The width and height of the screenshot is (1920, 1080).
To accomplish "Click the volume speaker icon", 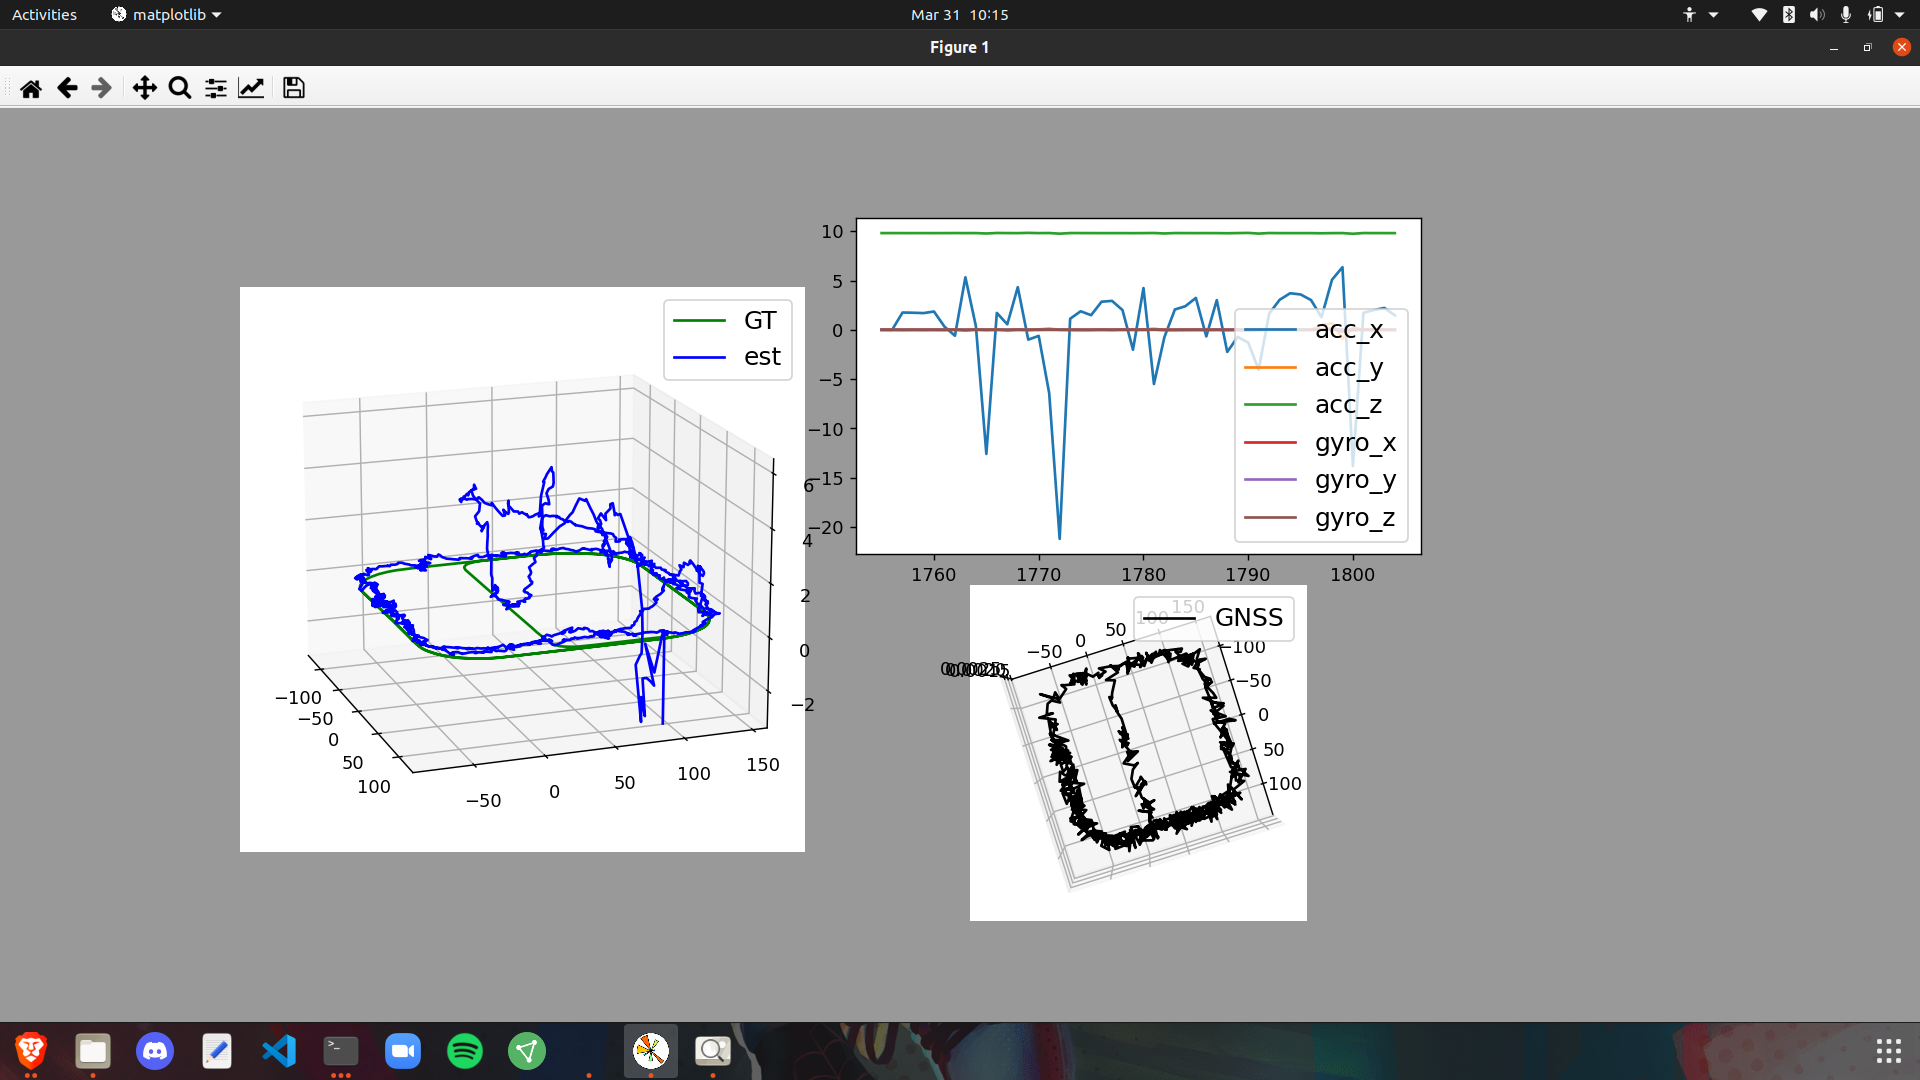I will 1816,15.
